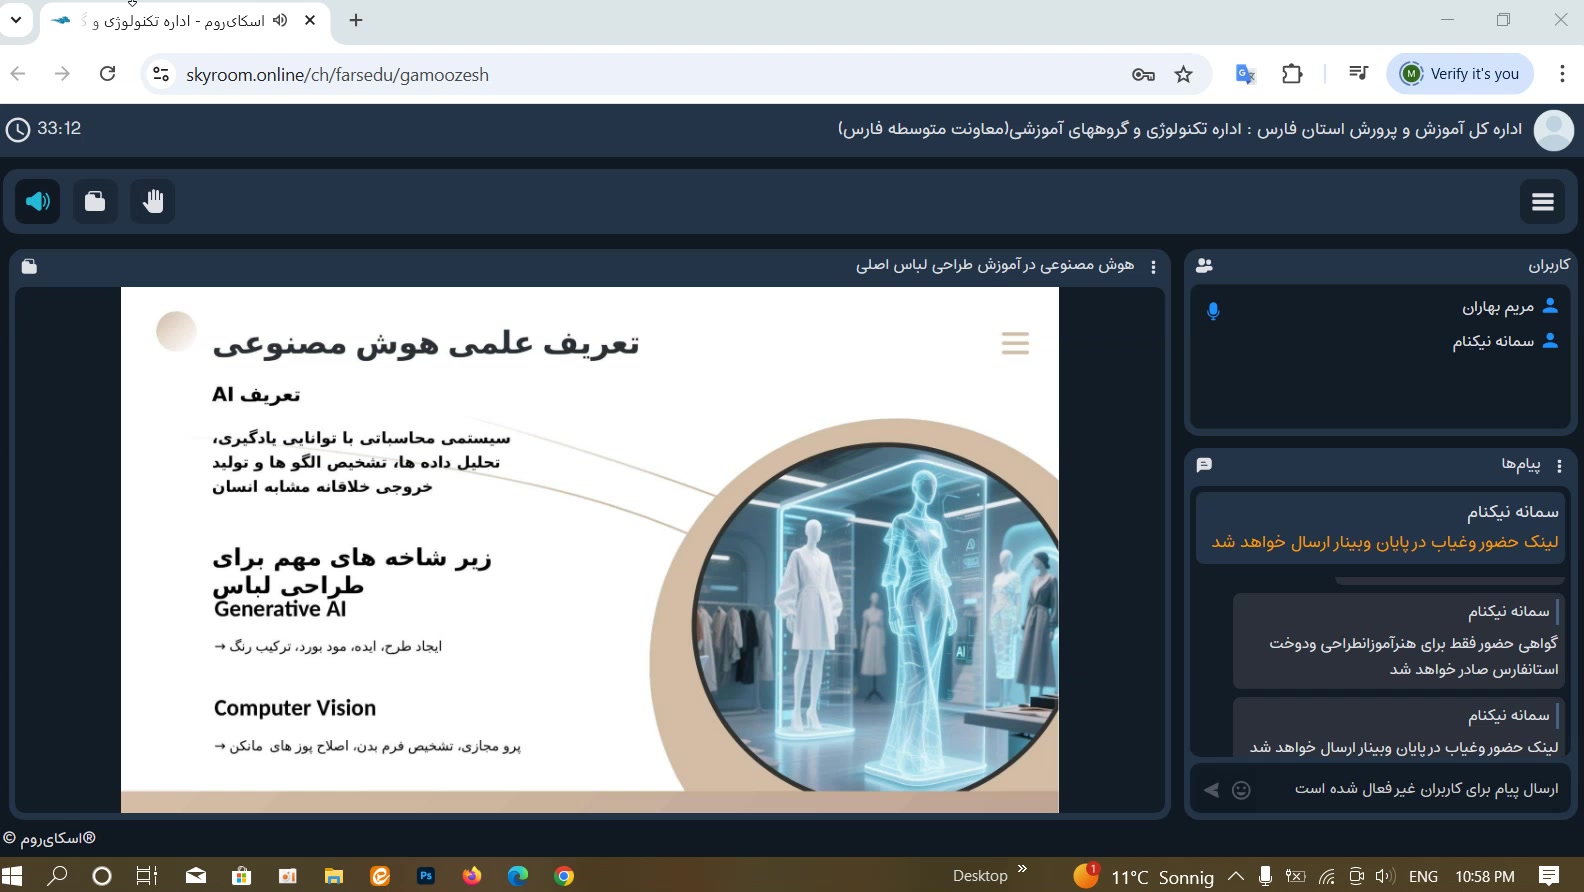Open the files folder button in toolbar
This screenshot has height=892, width=1584.
95,202
